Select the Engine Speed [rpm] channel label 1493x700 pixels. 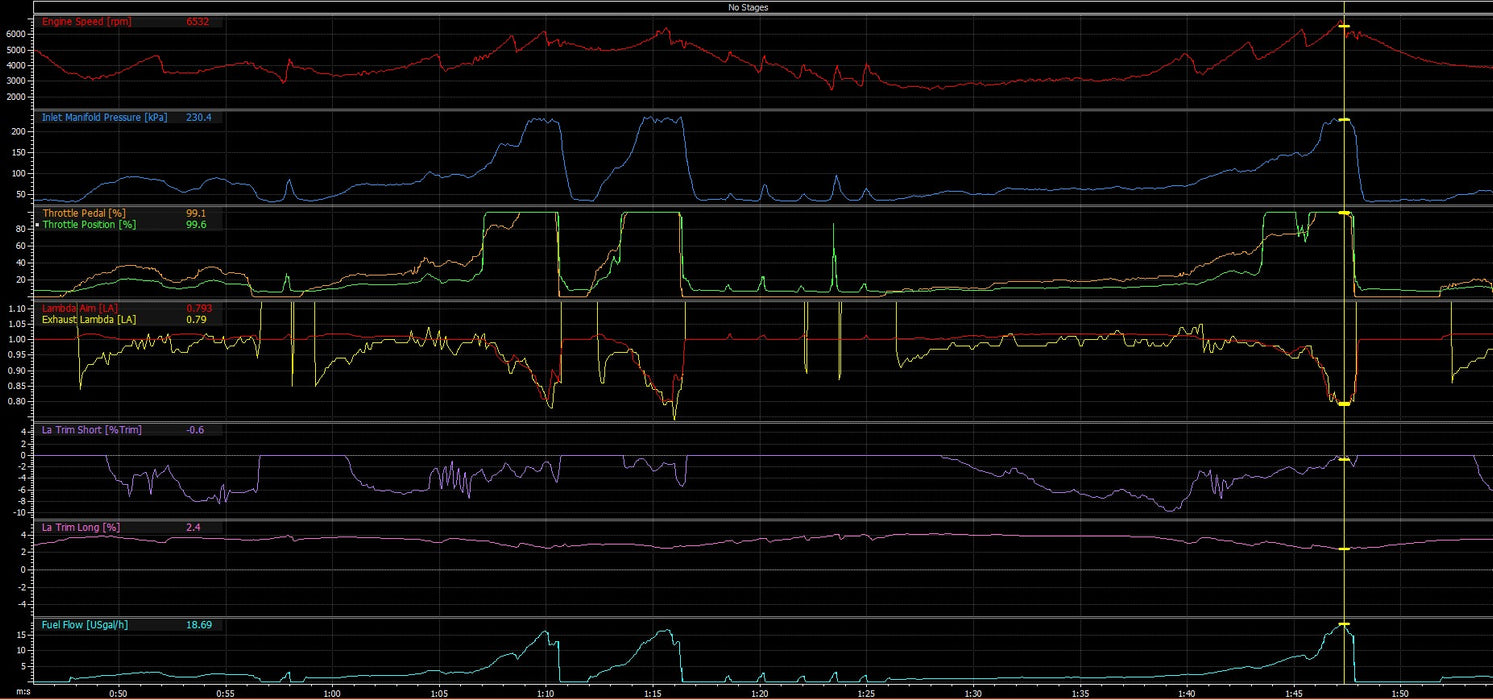pyautogui.click(x=86, y=22)
